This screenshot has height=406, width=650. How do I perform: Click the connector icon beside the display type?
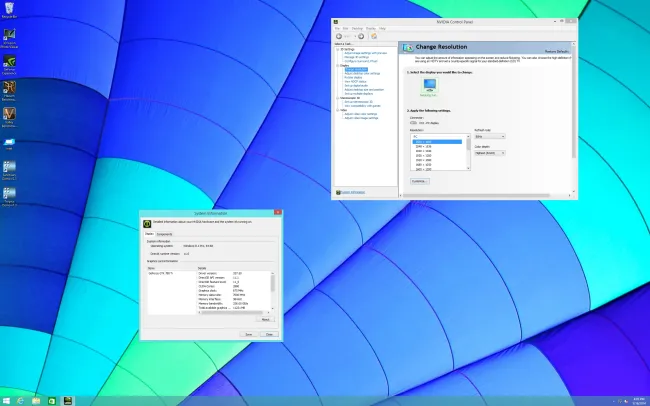(413, 123)
